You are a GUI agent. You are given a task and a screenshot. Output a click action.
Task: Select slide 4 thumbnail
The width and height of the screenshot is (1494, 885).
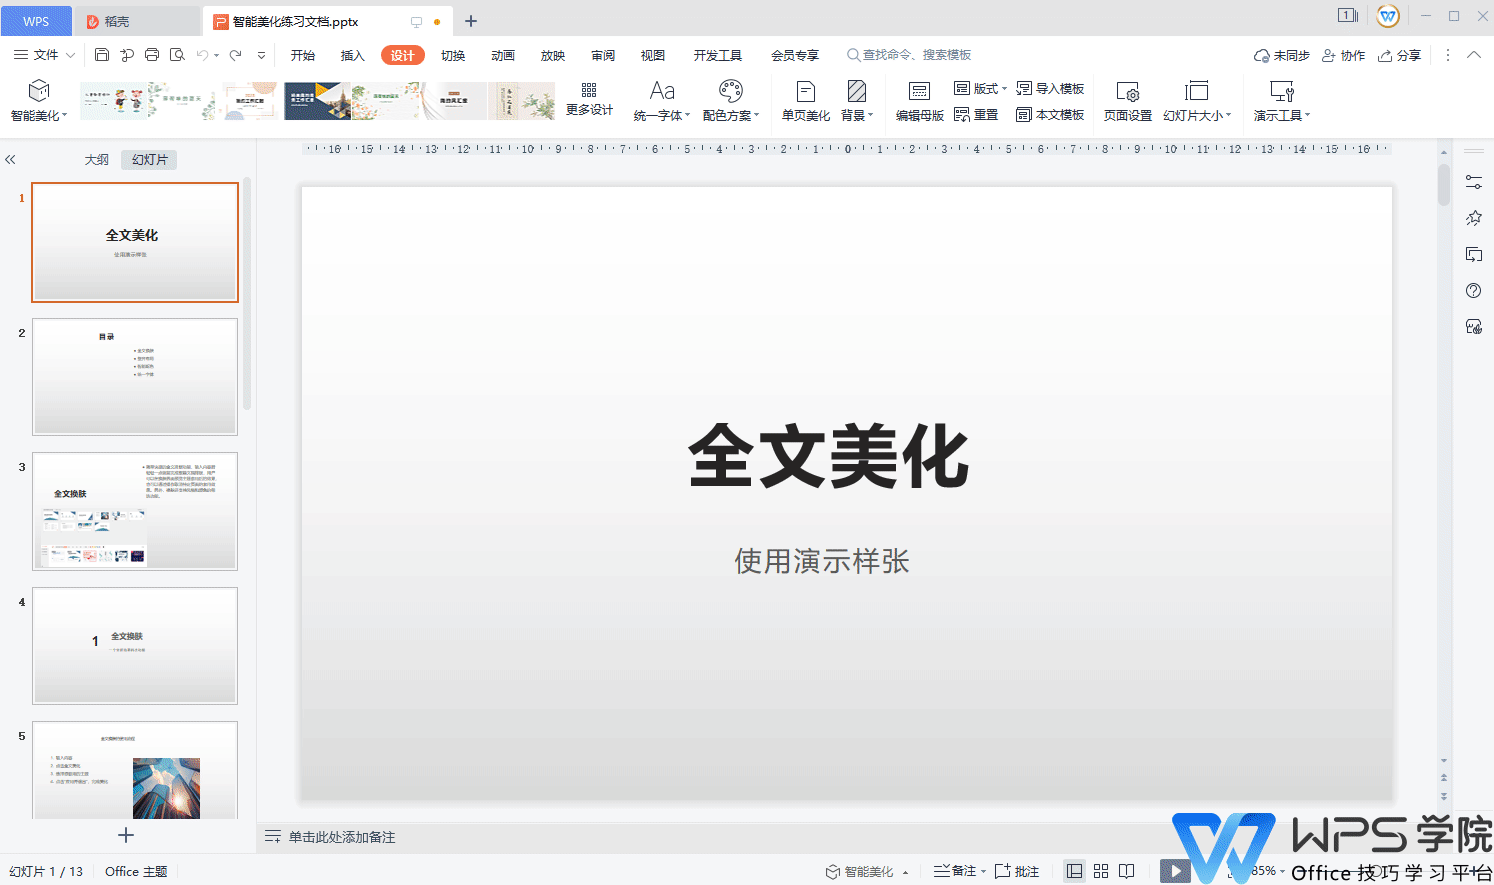click(135, 645)
